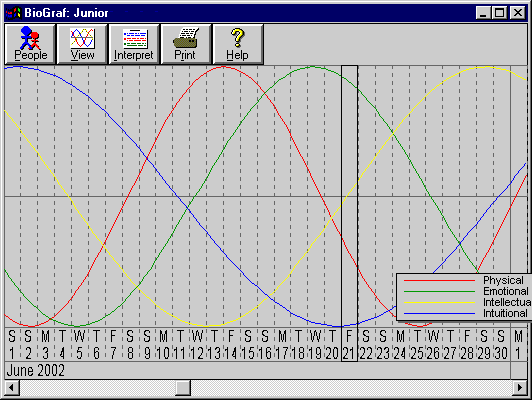This screenshot has width=532, height=400.
Task: Maximize the BioGraf window
Action: click(x=499, y=13)
